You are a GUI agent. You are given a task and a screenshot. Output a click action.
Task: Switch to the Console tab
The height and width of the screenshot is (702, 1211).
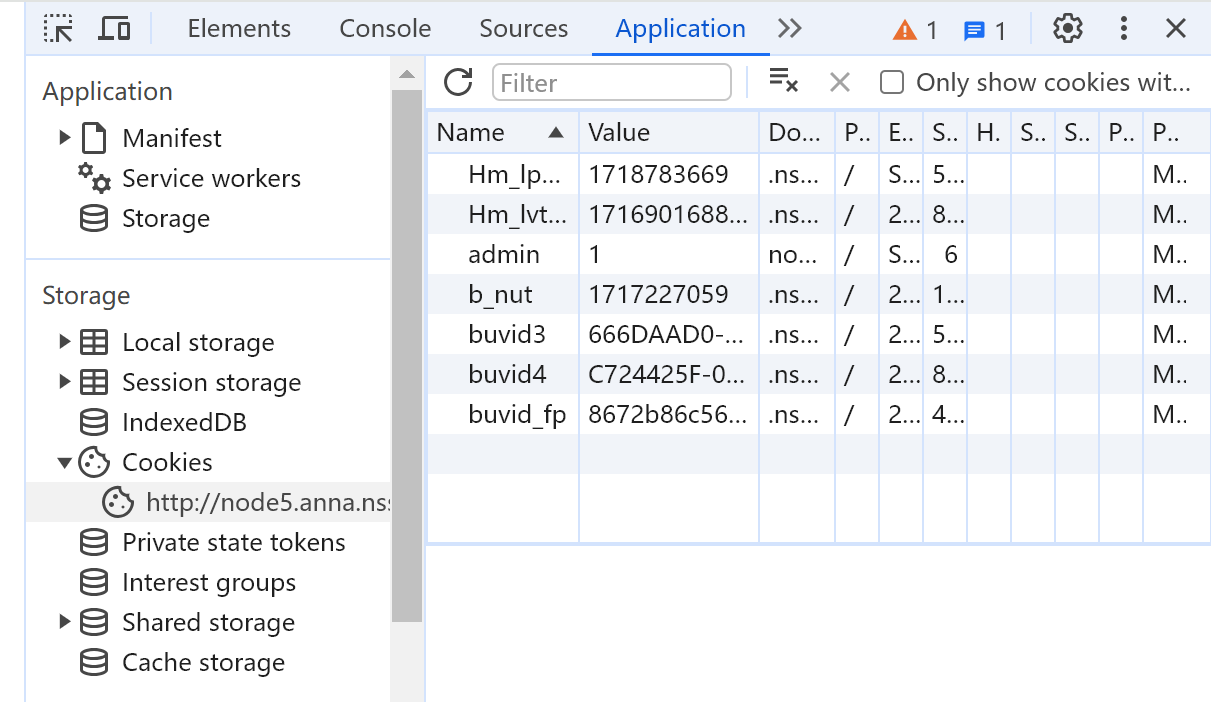tap(385, 29)
